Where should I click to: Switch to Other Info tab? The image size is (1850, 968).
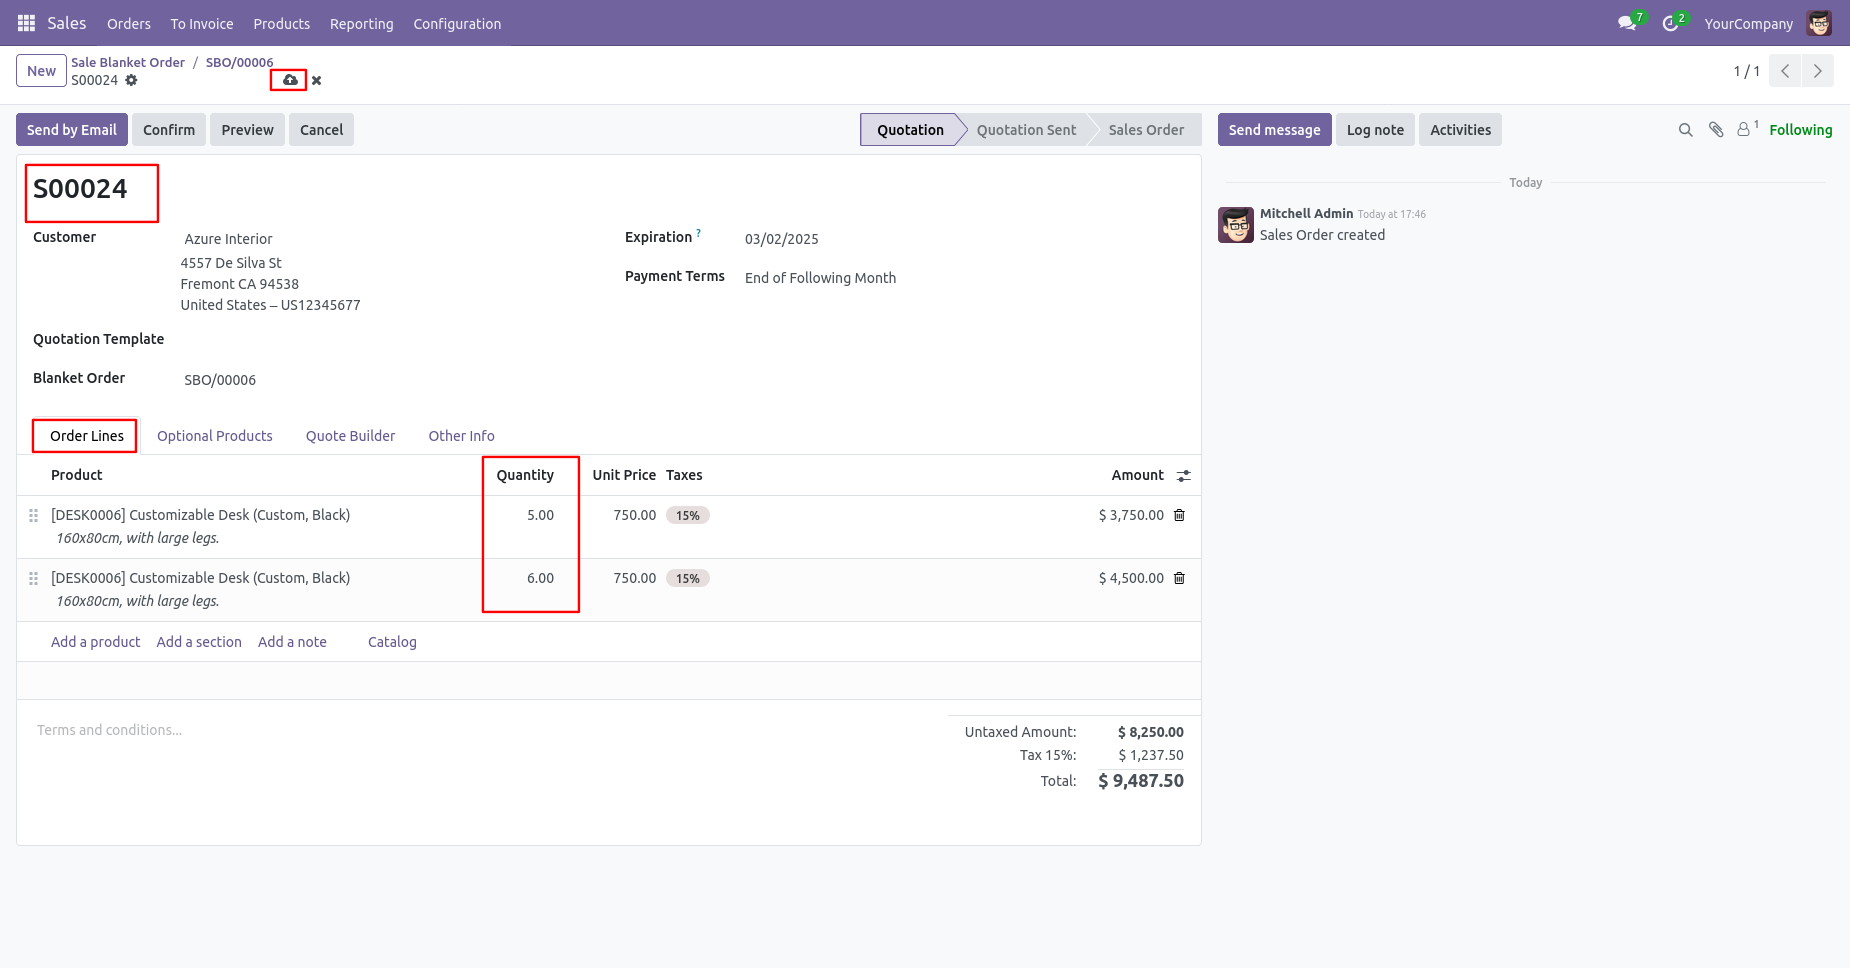tap(462, 436)
